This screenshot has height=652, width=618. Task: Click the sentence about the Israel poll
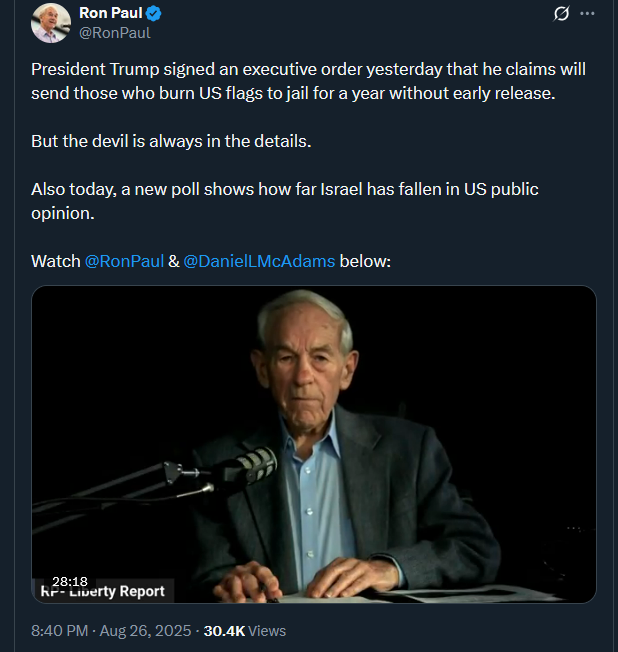(285, 201)
